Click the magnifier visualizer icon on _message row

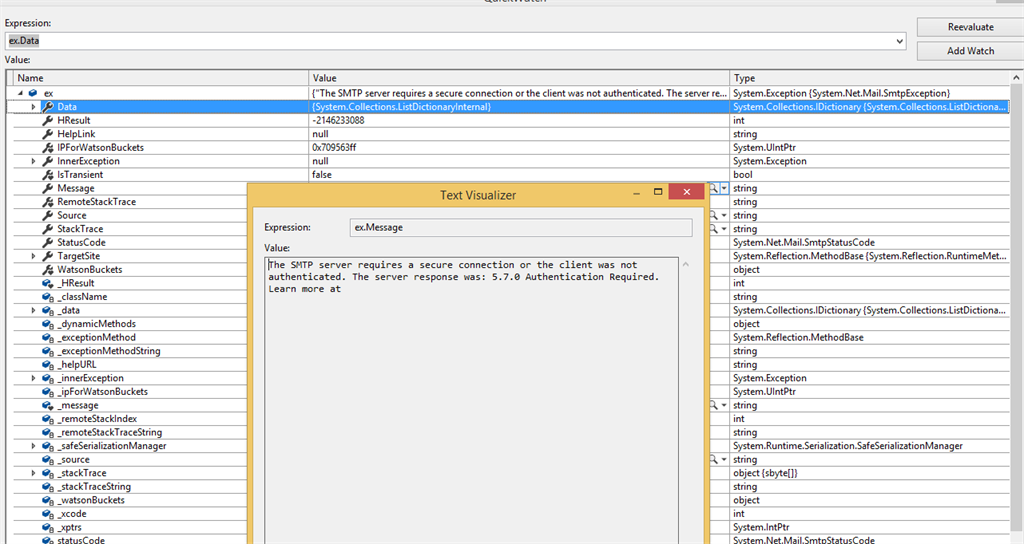tap(714, 405)
